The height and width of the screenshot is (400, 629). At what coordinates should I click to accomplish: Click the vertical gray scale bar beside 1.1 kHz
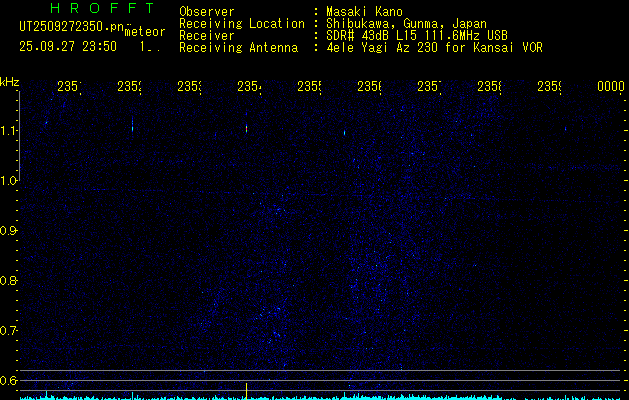point(19,136)
